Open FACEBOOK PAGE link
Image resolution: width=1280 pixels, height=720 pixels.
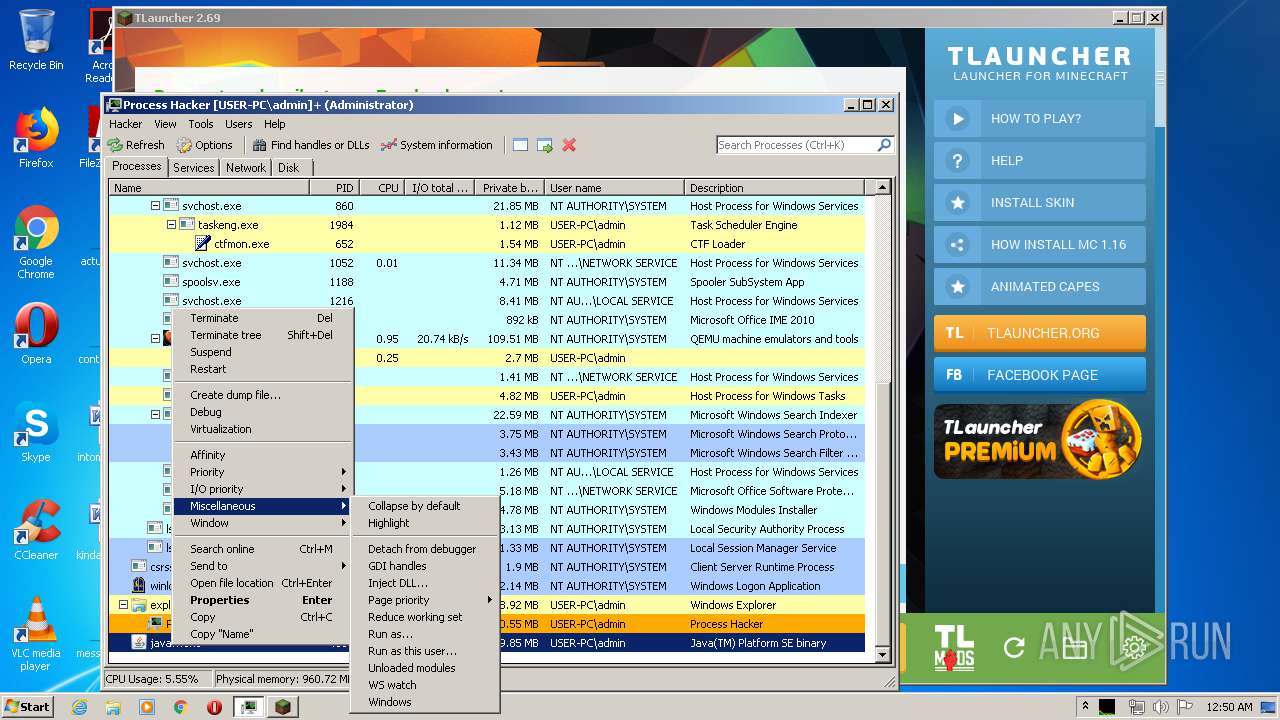1040,375
